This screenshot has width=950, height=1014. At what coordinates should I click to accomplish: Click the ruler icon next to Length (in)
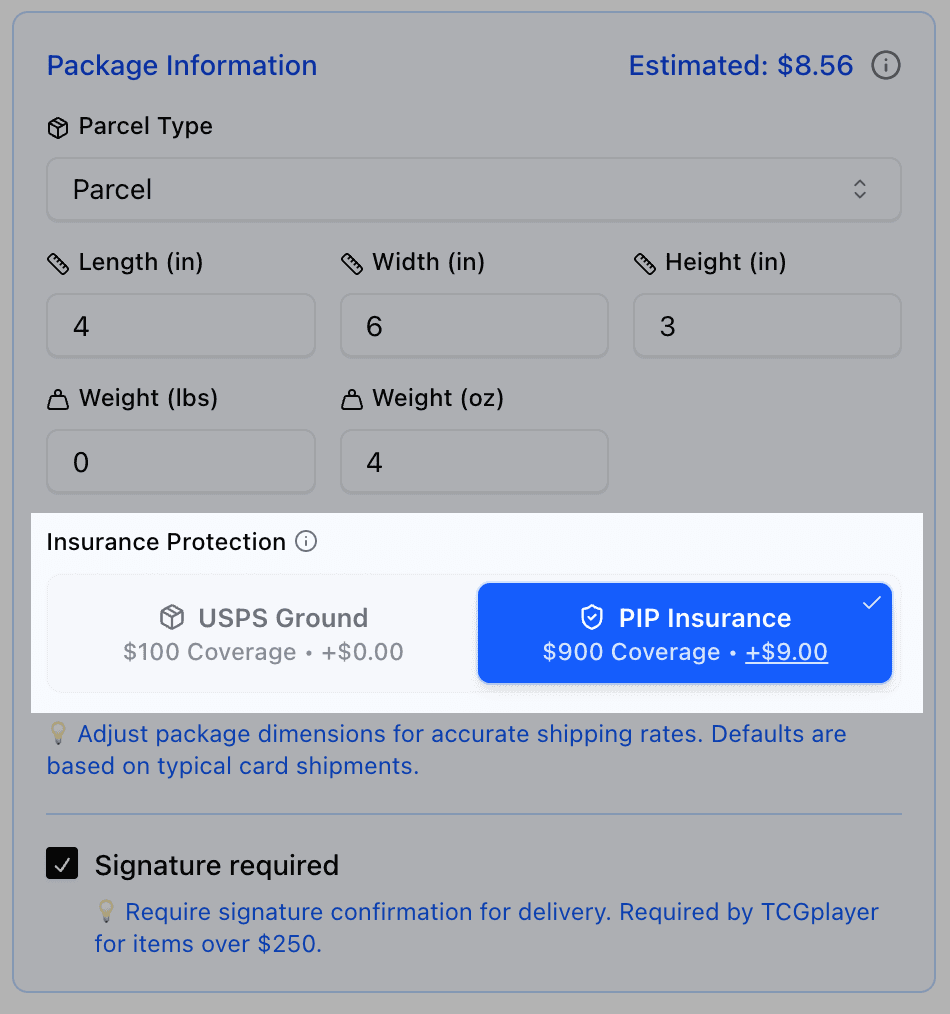coord(57,262)
